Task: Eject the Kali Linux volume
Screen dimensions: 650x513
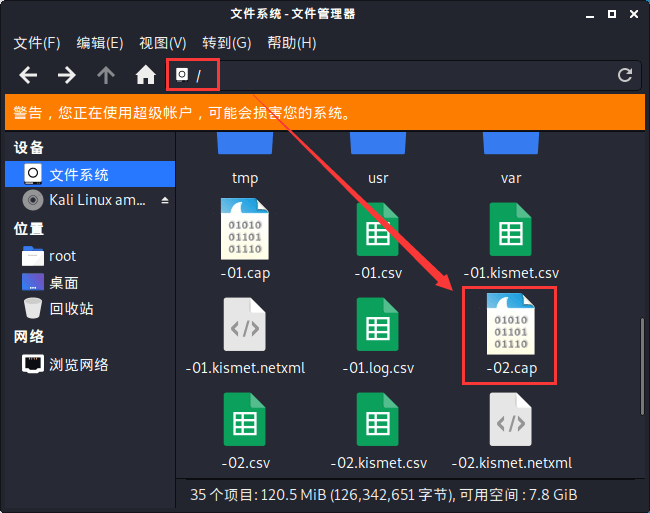Action: pos(165,201)
